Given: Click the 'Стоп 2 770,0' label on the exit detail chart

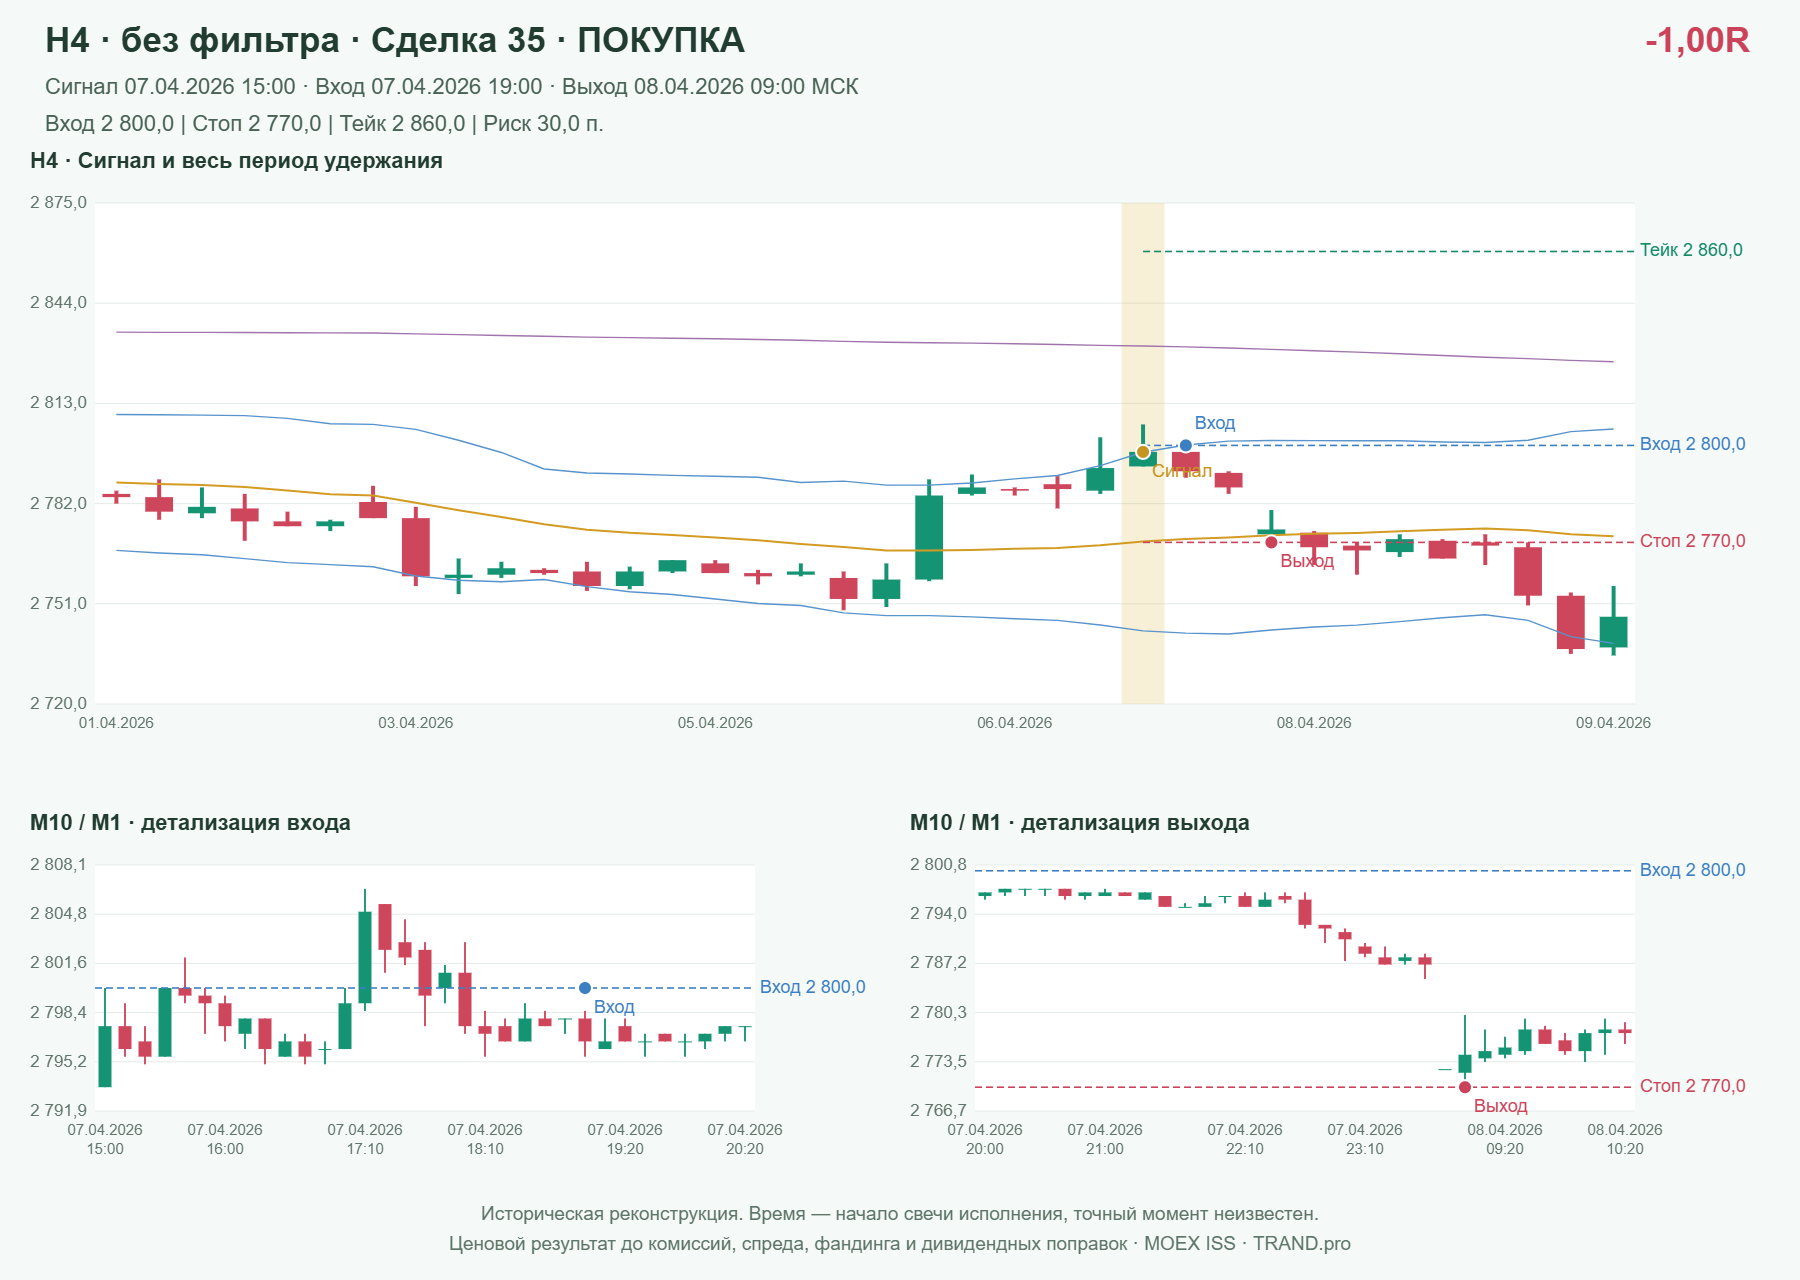Looking at the screenshot, I should click(1693, 1086).
